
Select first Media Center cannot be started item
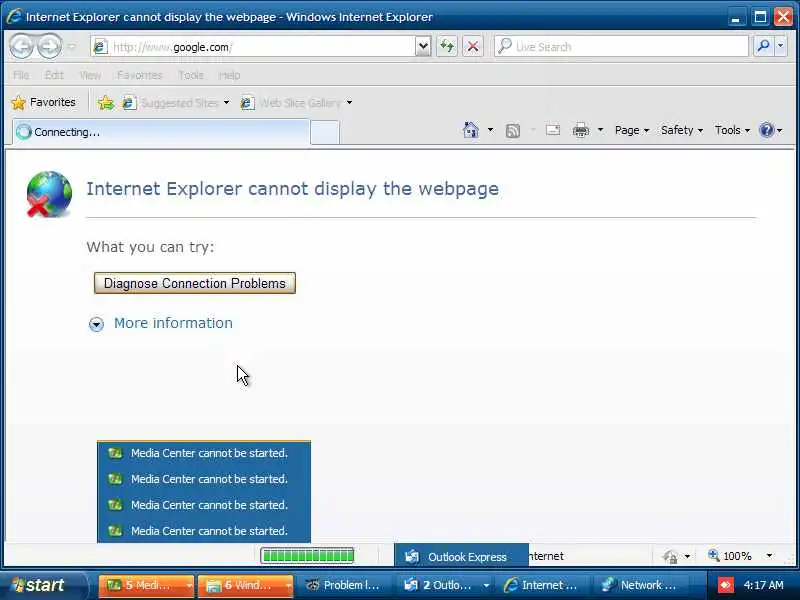(204, 453)
